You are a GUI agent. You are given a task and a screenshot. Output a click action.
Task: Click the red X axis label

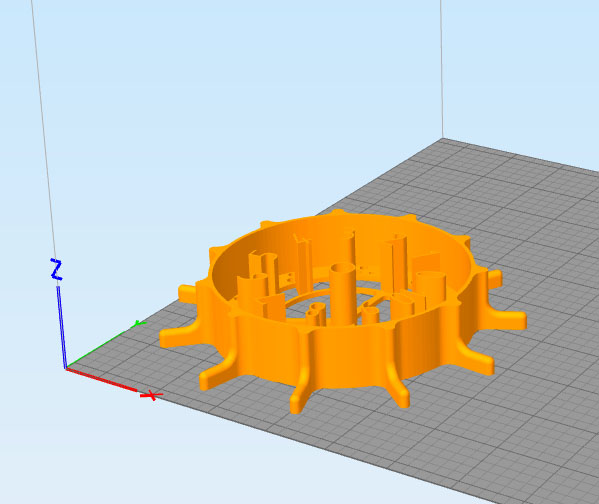pyautogui.click(x=152, y=395)
